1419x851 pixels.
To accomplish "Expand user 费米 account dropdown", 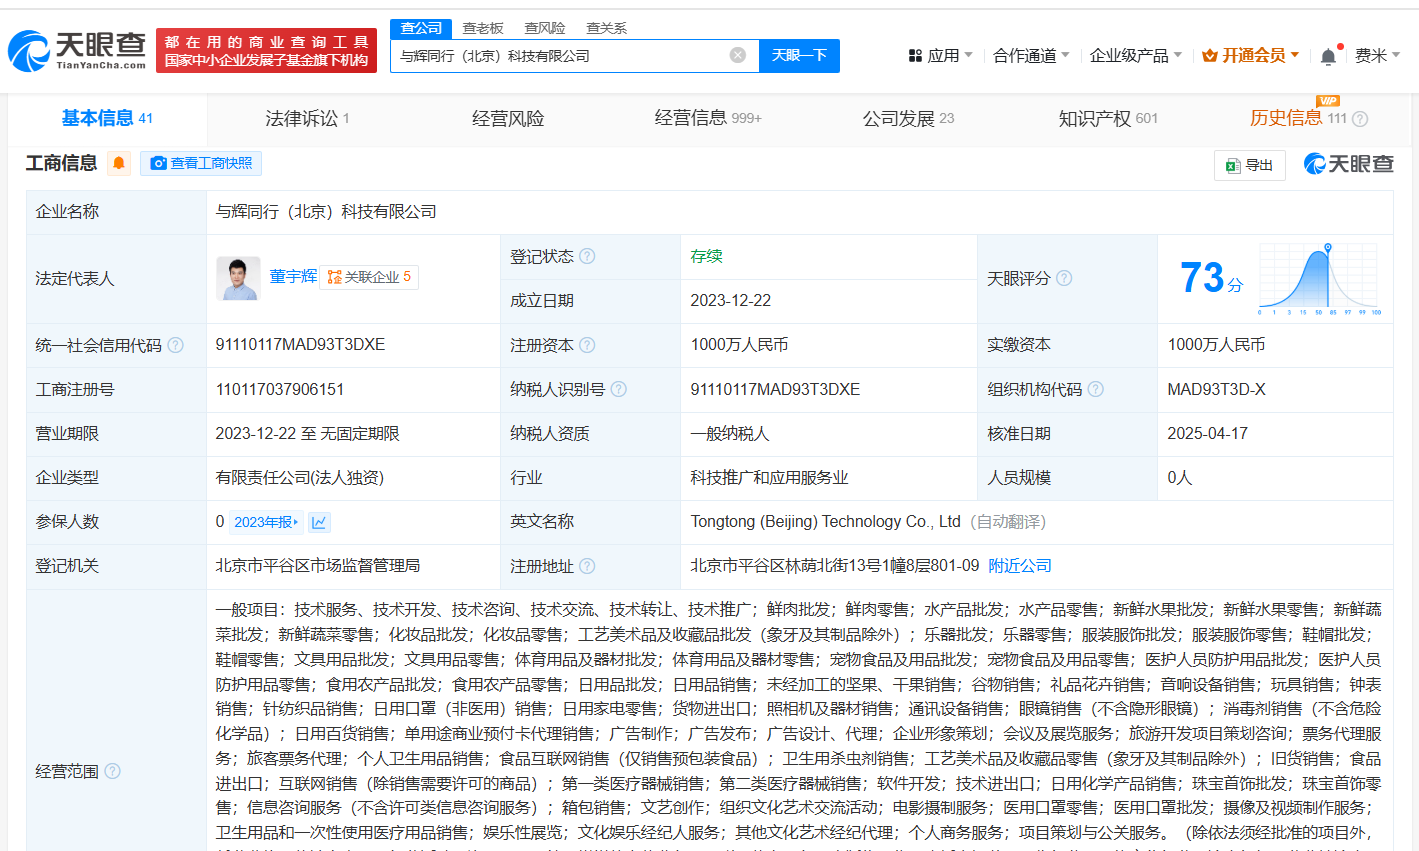I will click(x=1377, y=56).
